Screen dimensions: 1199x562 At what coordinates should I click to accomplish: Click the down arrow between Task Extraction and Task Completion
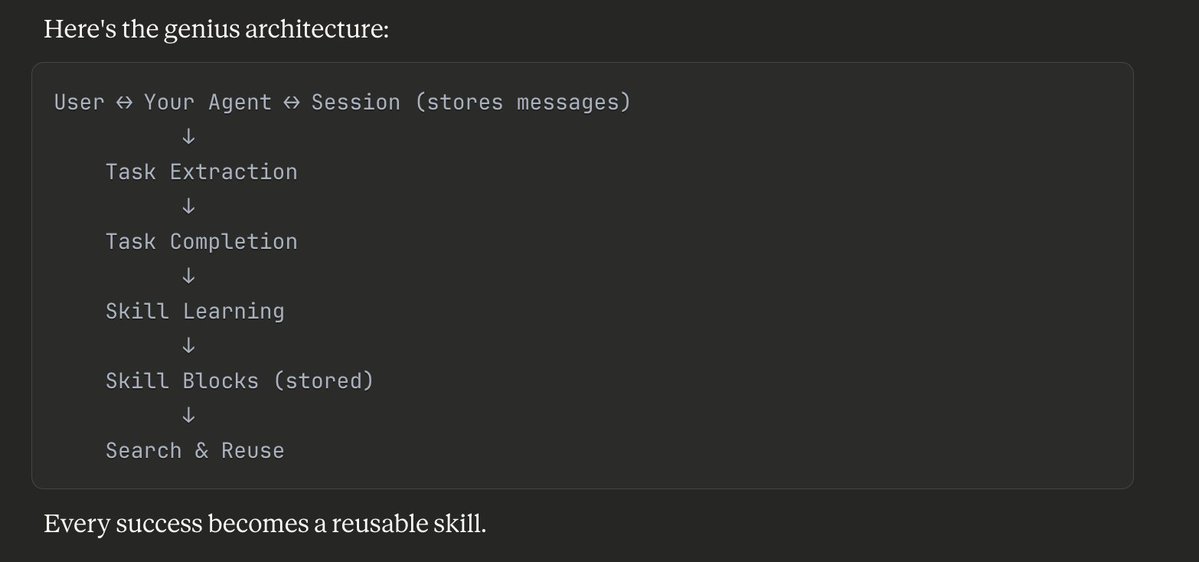pyautogui.click(x=188, y=207)
